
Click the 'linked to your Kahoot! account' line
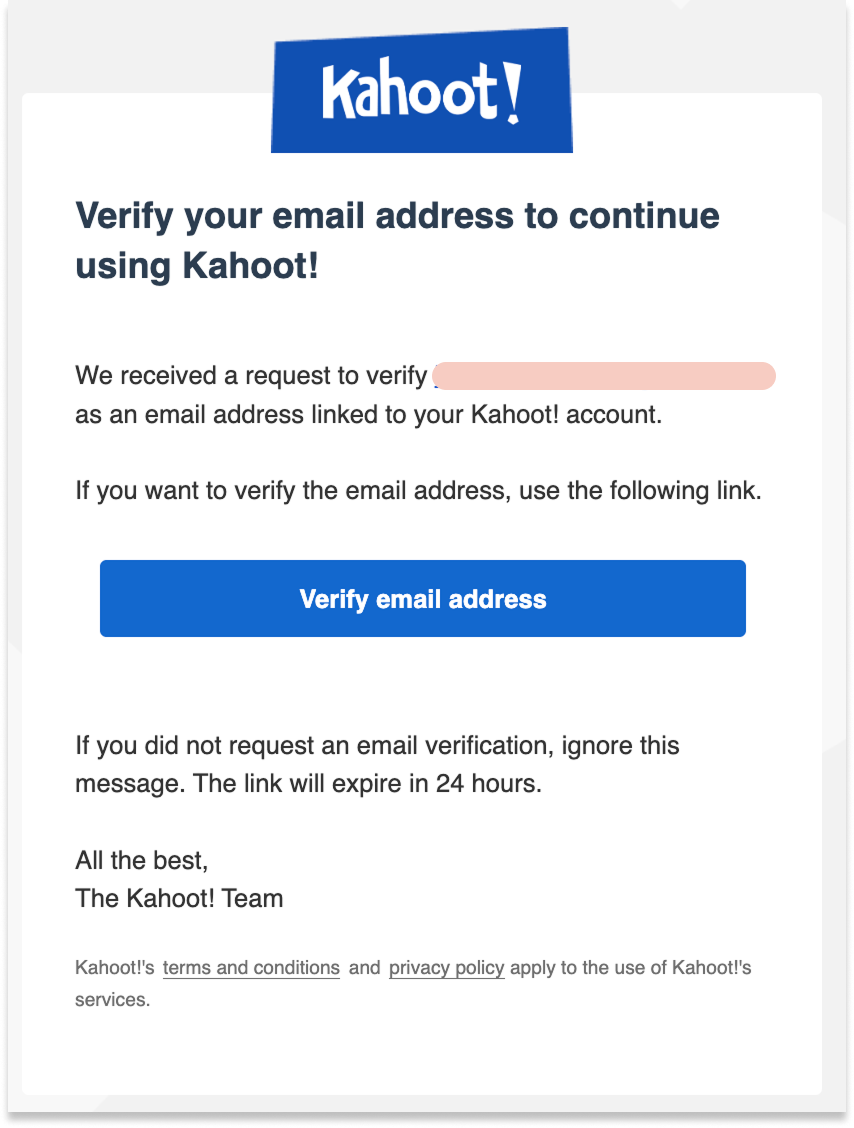[368, 414]
